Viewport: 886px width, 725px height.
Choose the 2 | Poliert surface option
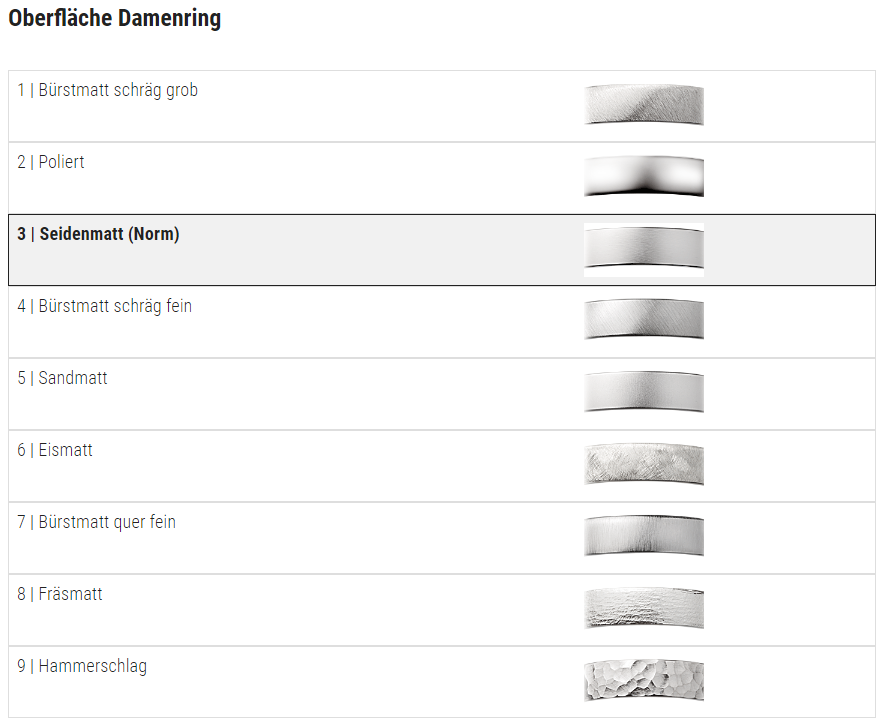[51, 162]
